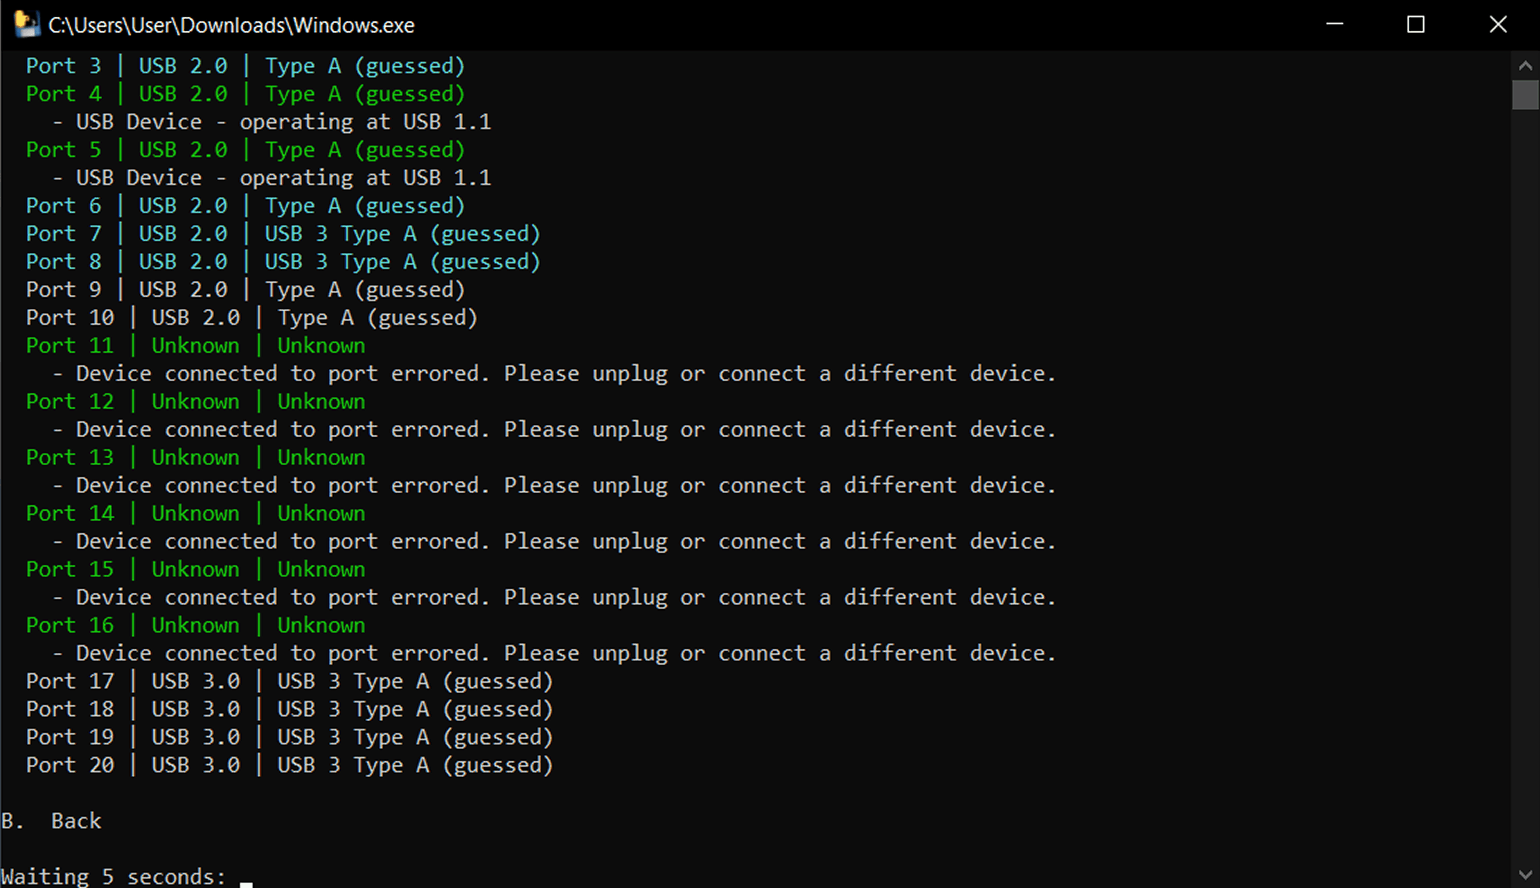Click scrollbar up arrow
Image resolution: width=1540 pixels, height=888 pixels.
point(1525,66)
